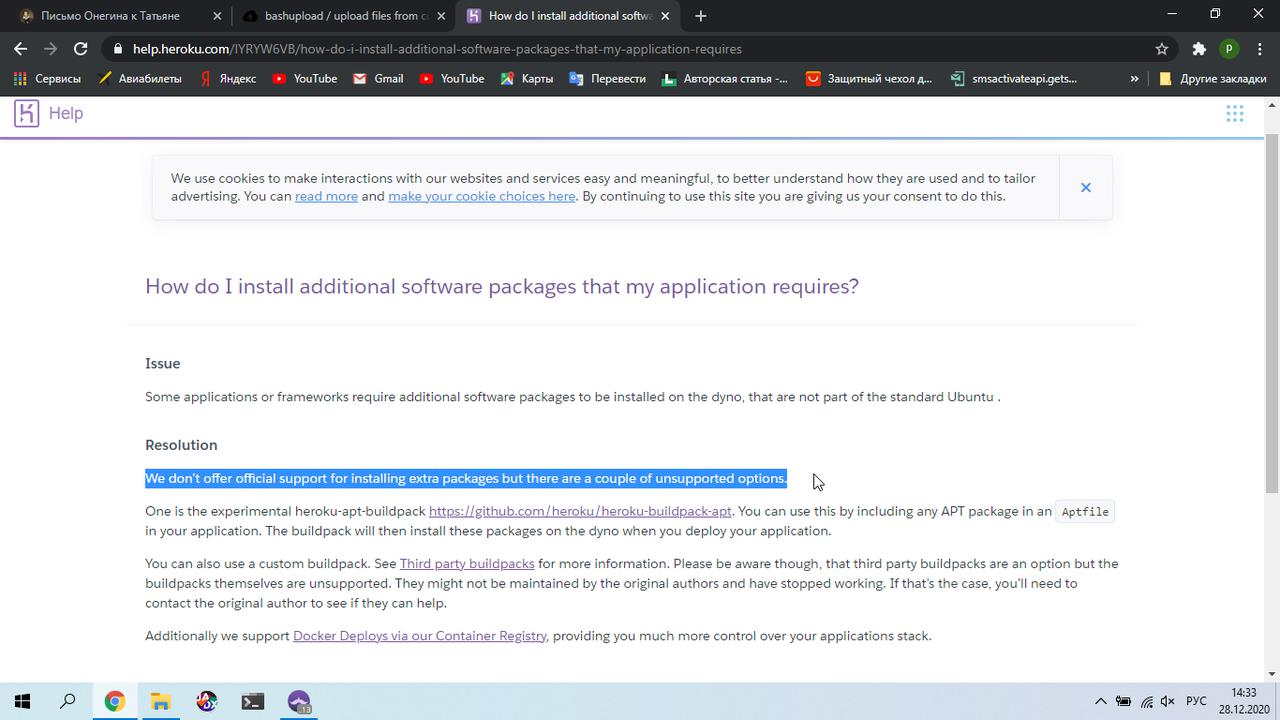The height and width of the screenshot is (720, 1280).
Task: Open the Chrome profile avatar
Action: pos(1229,48)
